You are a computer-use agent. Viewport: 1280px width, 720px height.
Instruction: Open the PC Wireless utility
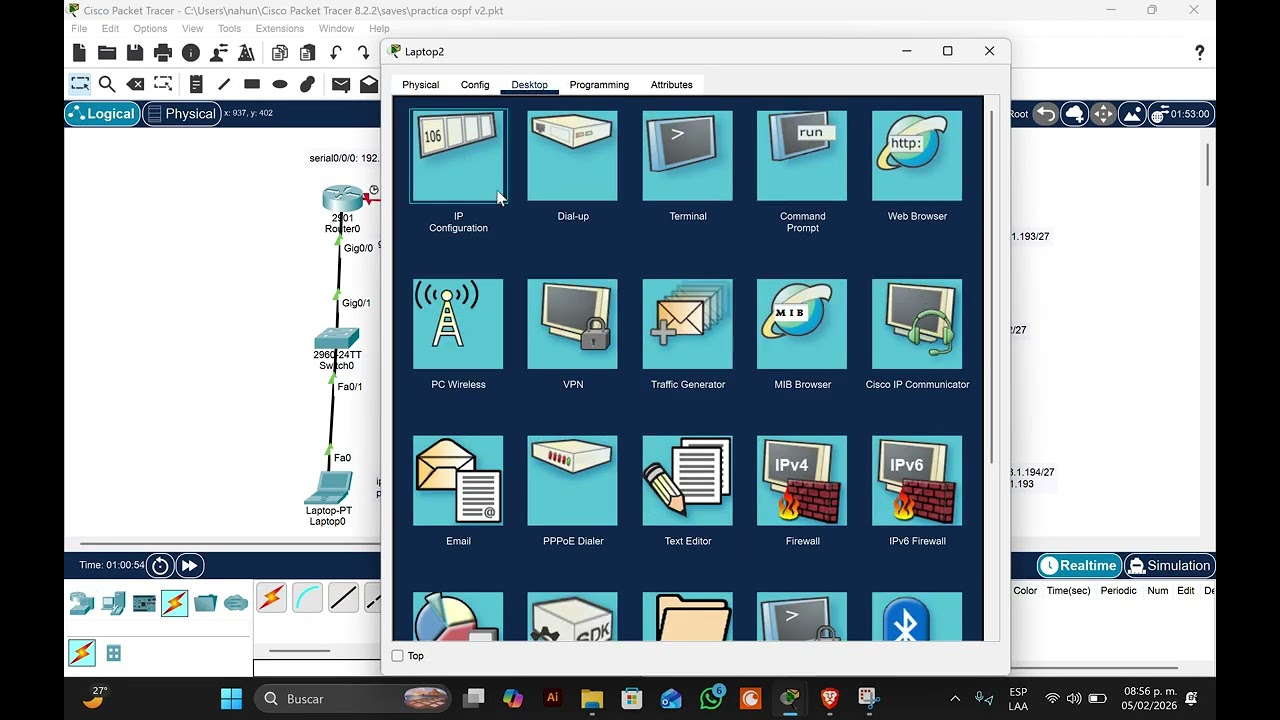[458, 324]
